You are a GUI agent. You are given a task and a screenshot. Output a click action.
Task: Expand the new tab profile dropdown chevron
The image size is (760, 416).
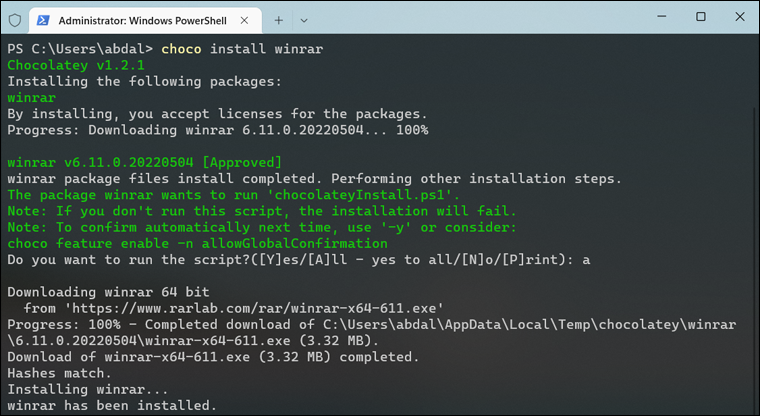(x=305, y=19)
